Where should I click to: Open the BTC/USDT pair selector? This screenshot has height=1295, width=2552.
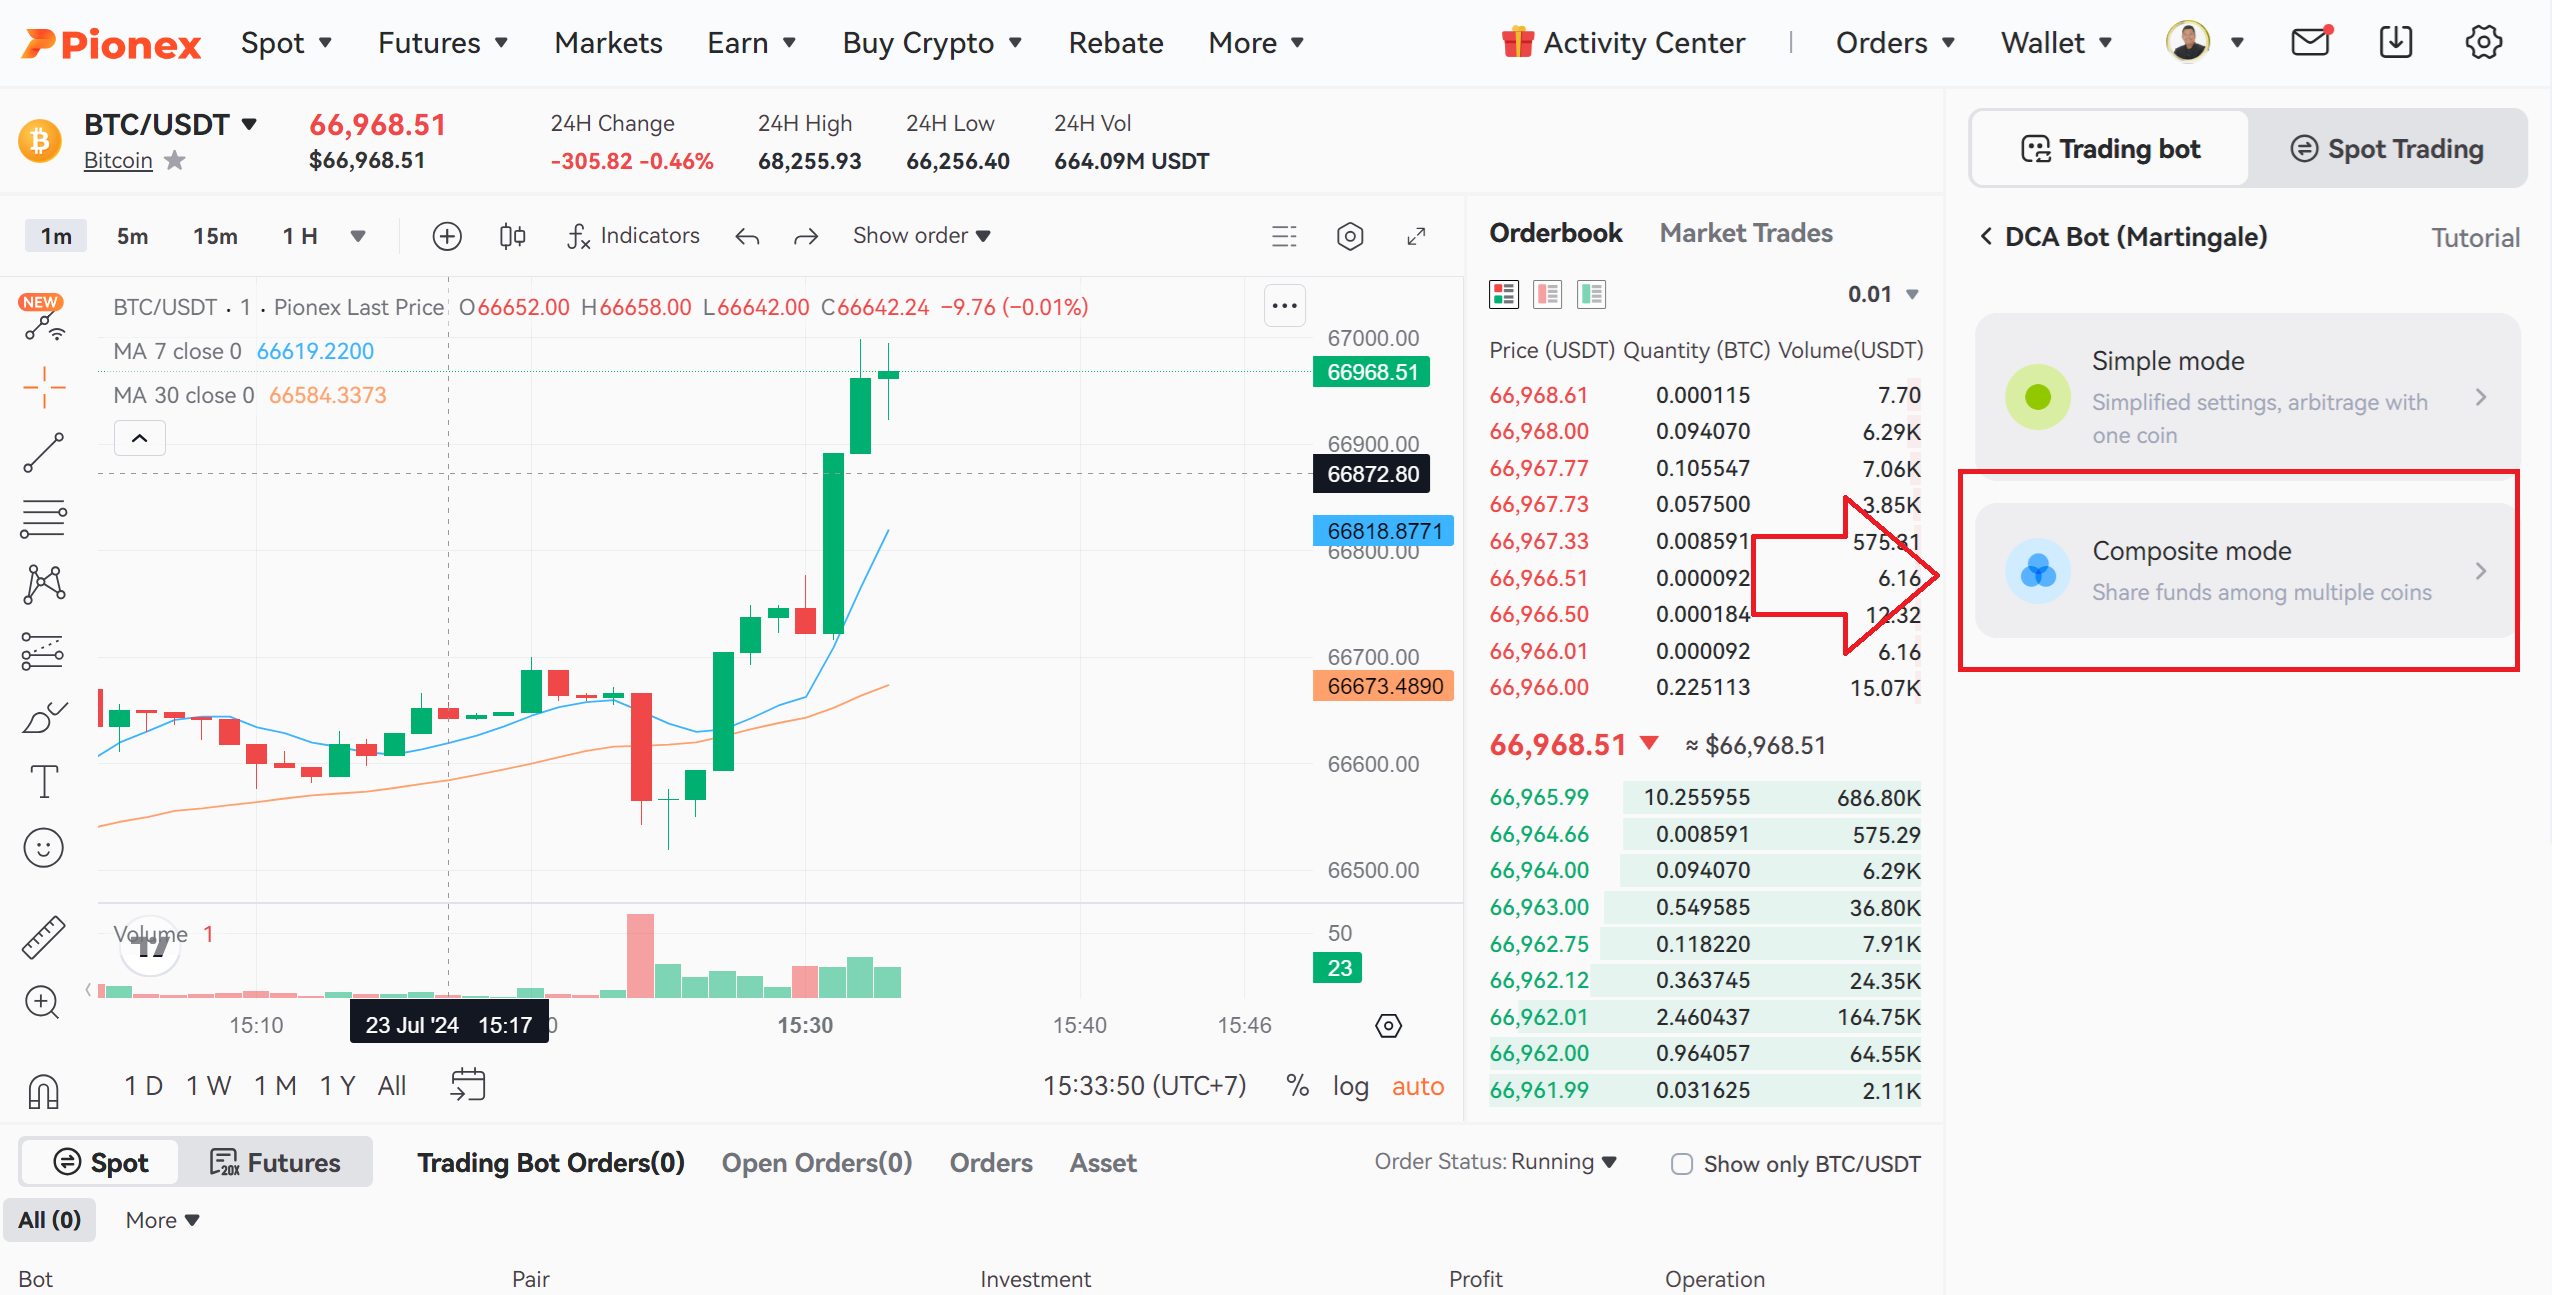coord(171,124)
